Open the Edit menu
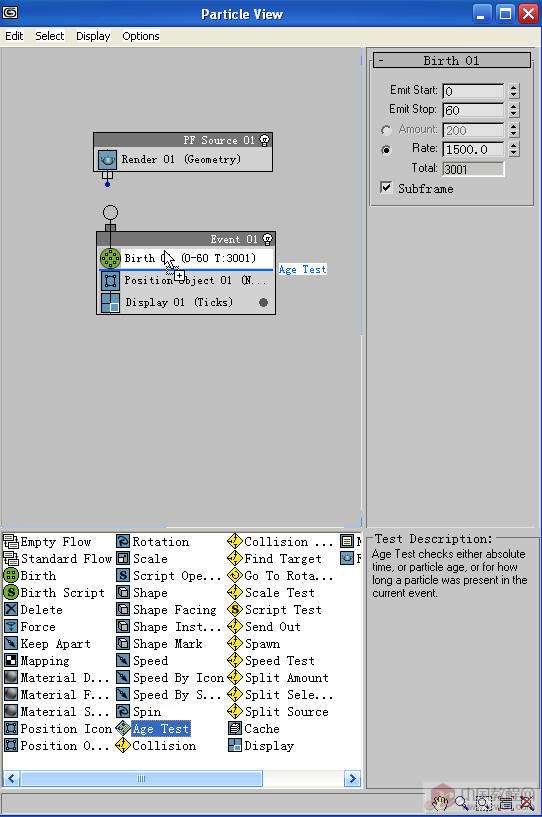This screenshot has height=817, width=542. [x=14, y=36]
